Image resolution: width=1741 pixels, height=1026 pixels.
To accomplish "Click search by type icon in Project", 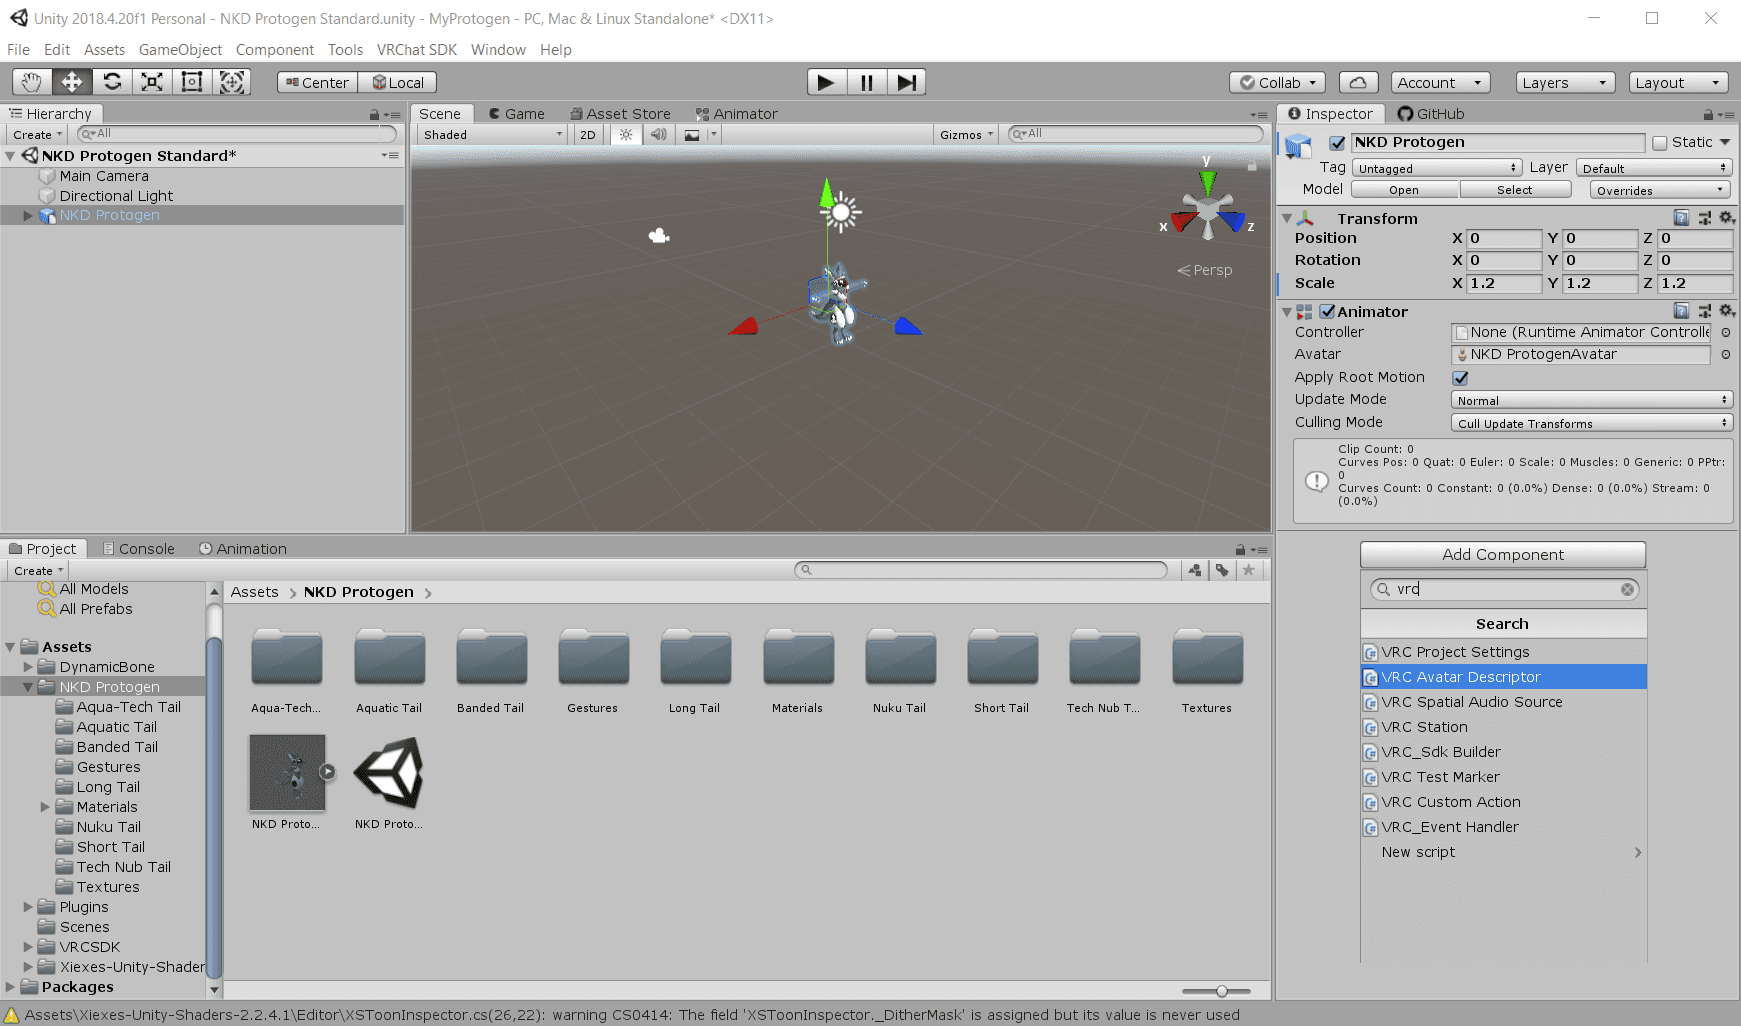I will pos(1194,570).
